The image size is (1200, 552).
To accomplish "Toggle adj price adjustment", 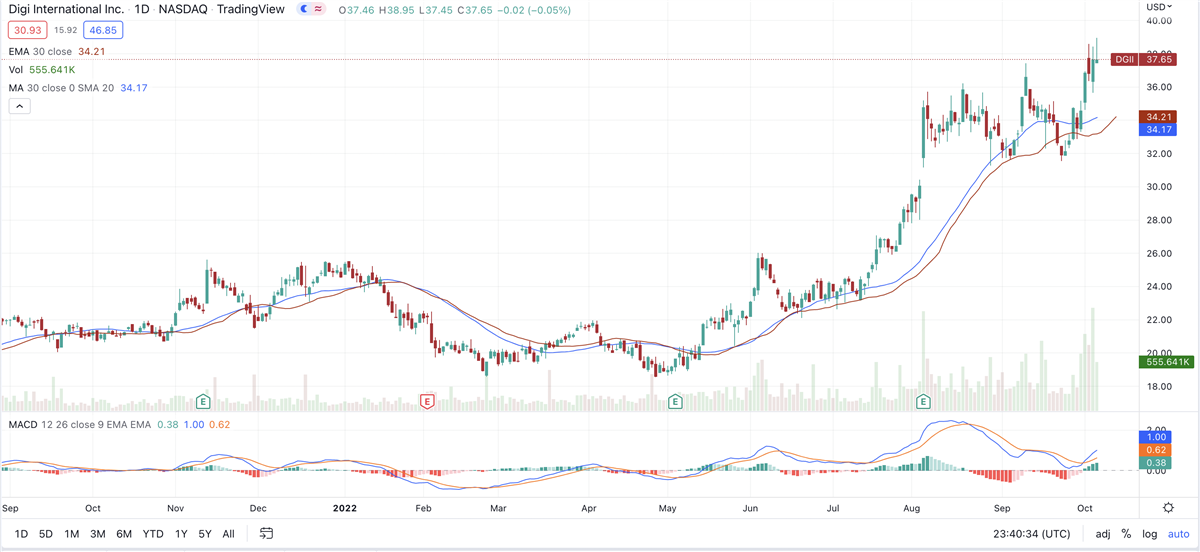I will pyautogui.click(x=1103, y=534).
